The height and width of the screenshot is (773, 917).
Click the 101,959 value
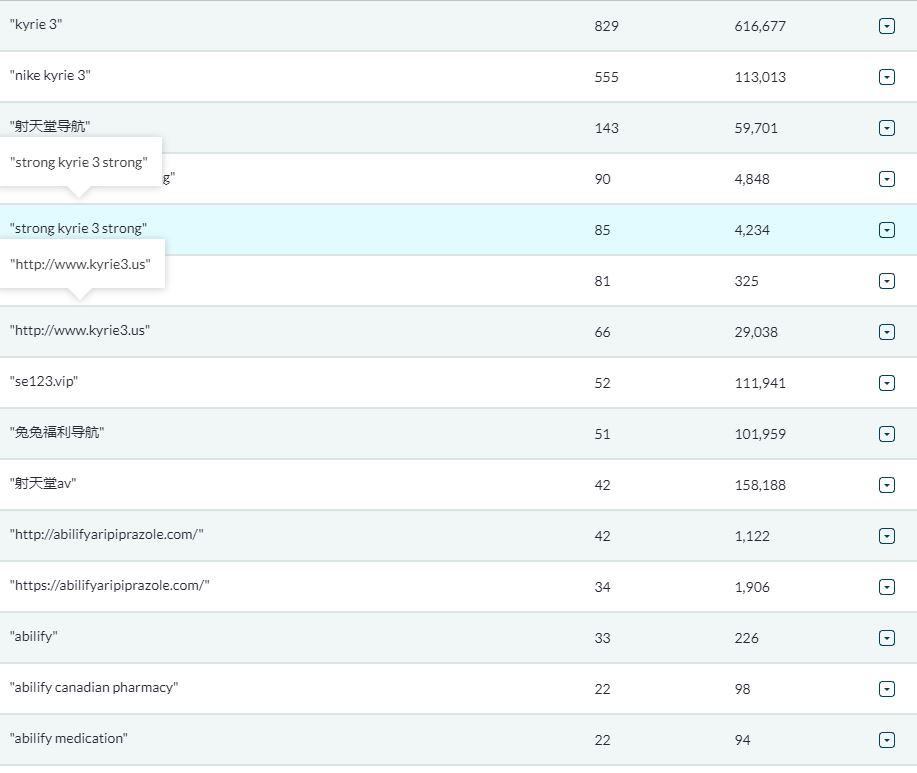pyautogui.click(x=760, y=434)
